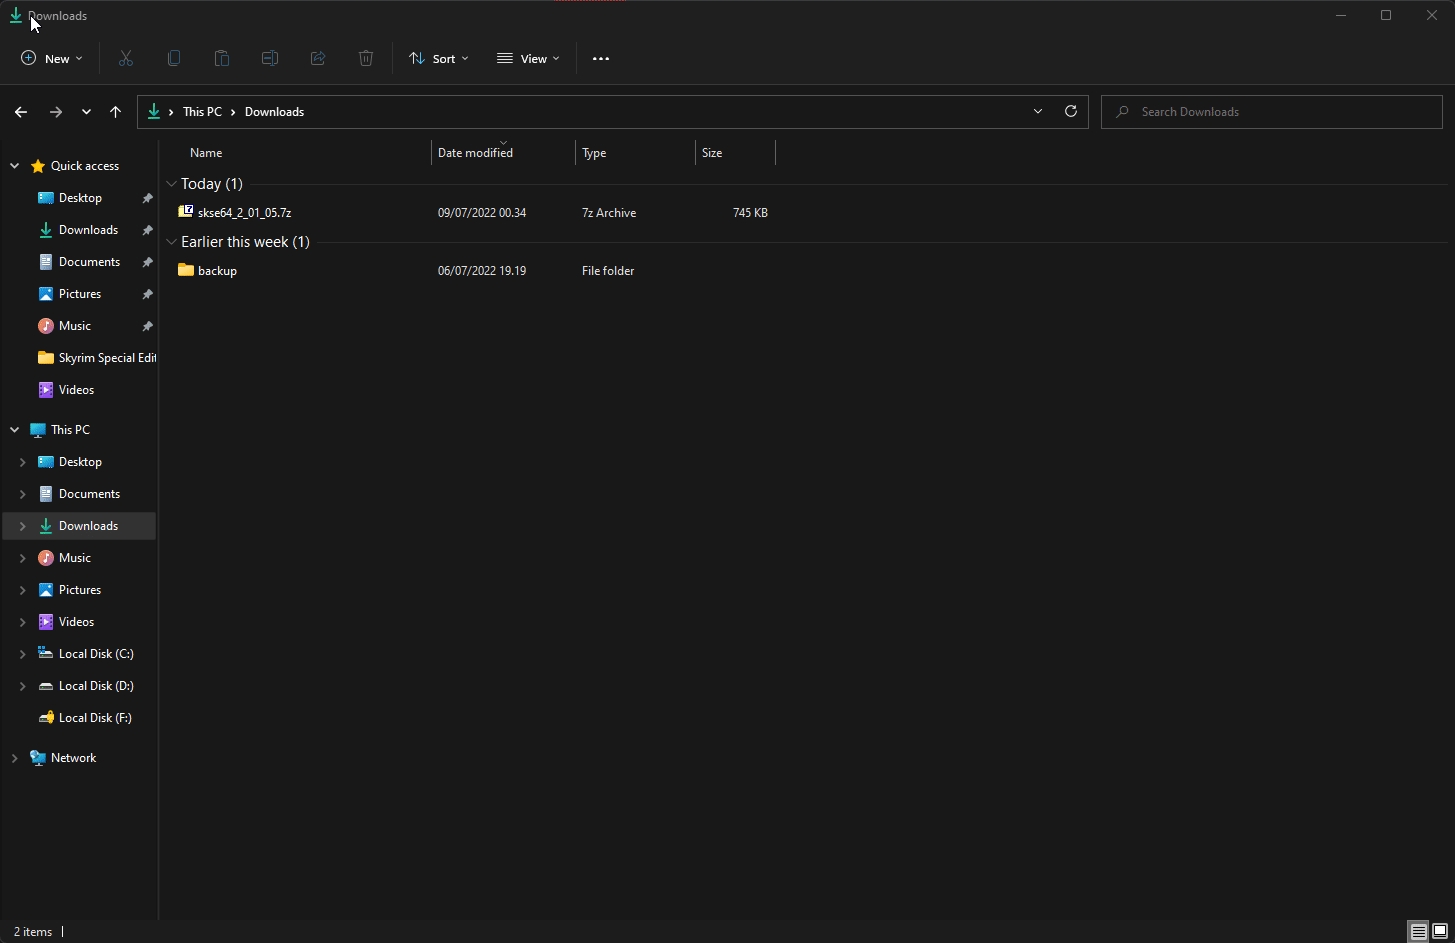Click the Search Downloads field
This screenshot has height=943, width=1455.
[x=1280, y=112]
